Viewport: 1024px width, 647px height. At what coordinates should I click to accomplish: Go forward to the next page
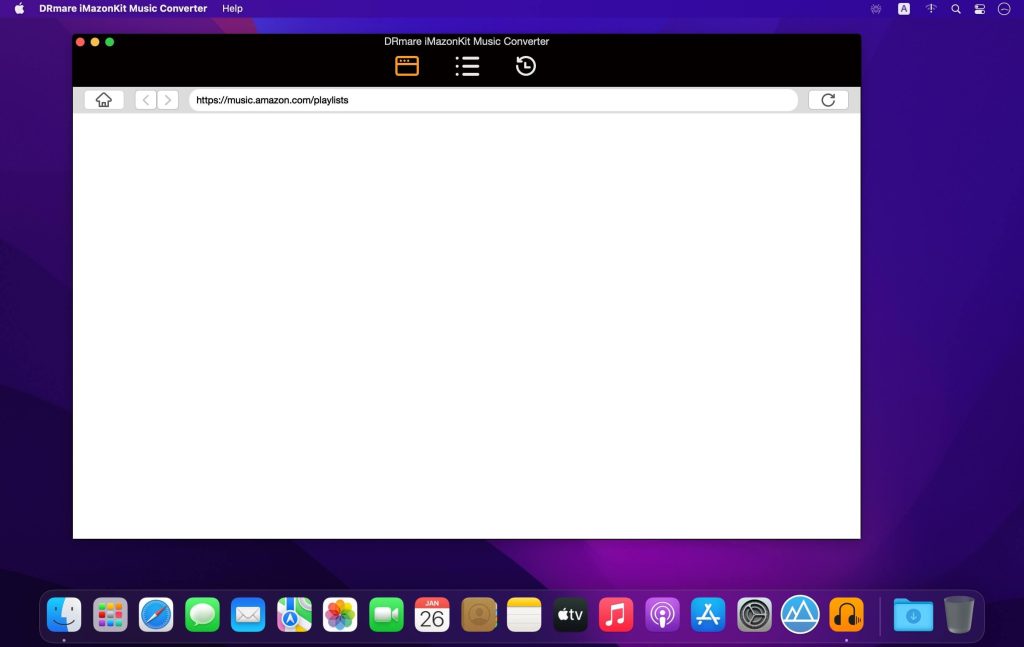click(x=167, y=99)
